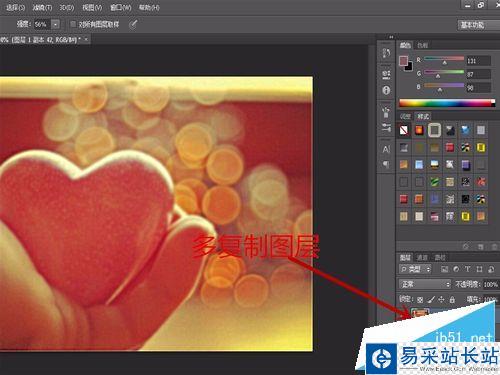Screen dimensions: 500x375
Task: Open the Info panel icon
Action: tap(386, 90)
